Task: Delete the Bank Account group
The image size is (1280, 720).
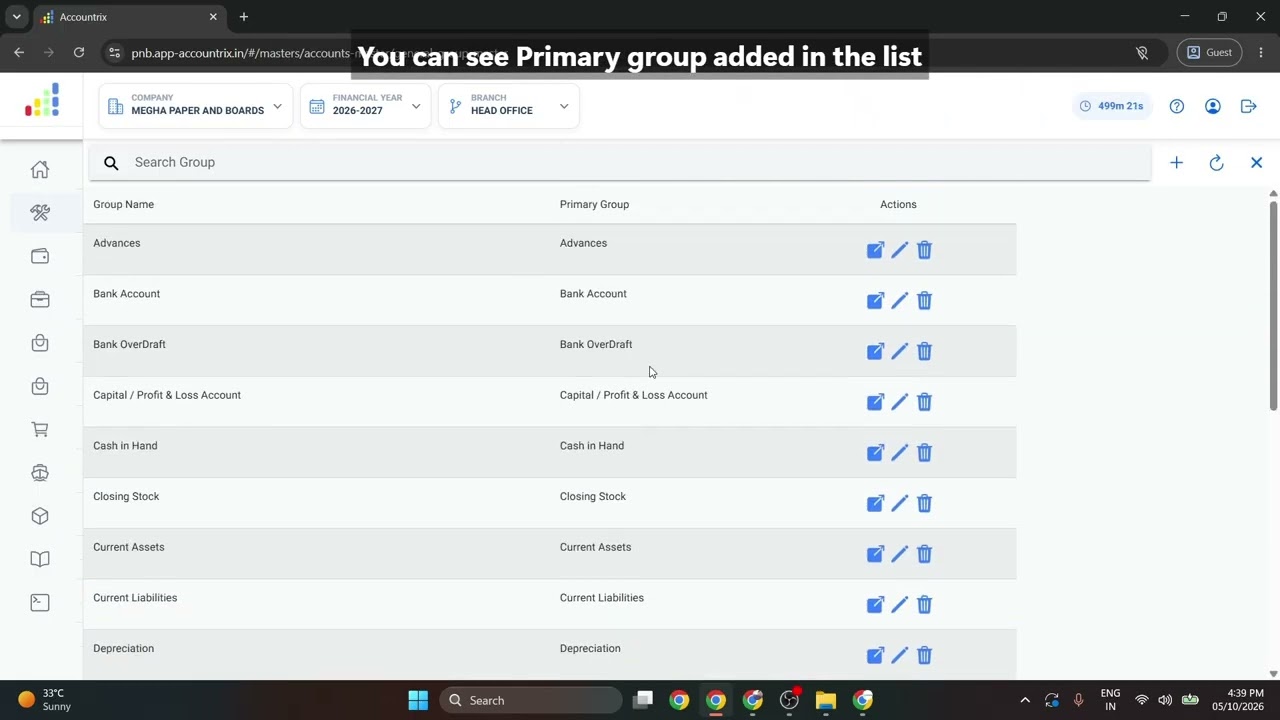Action: pos(924,300)
